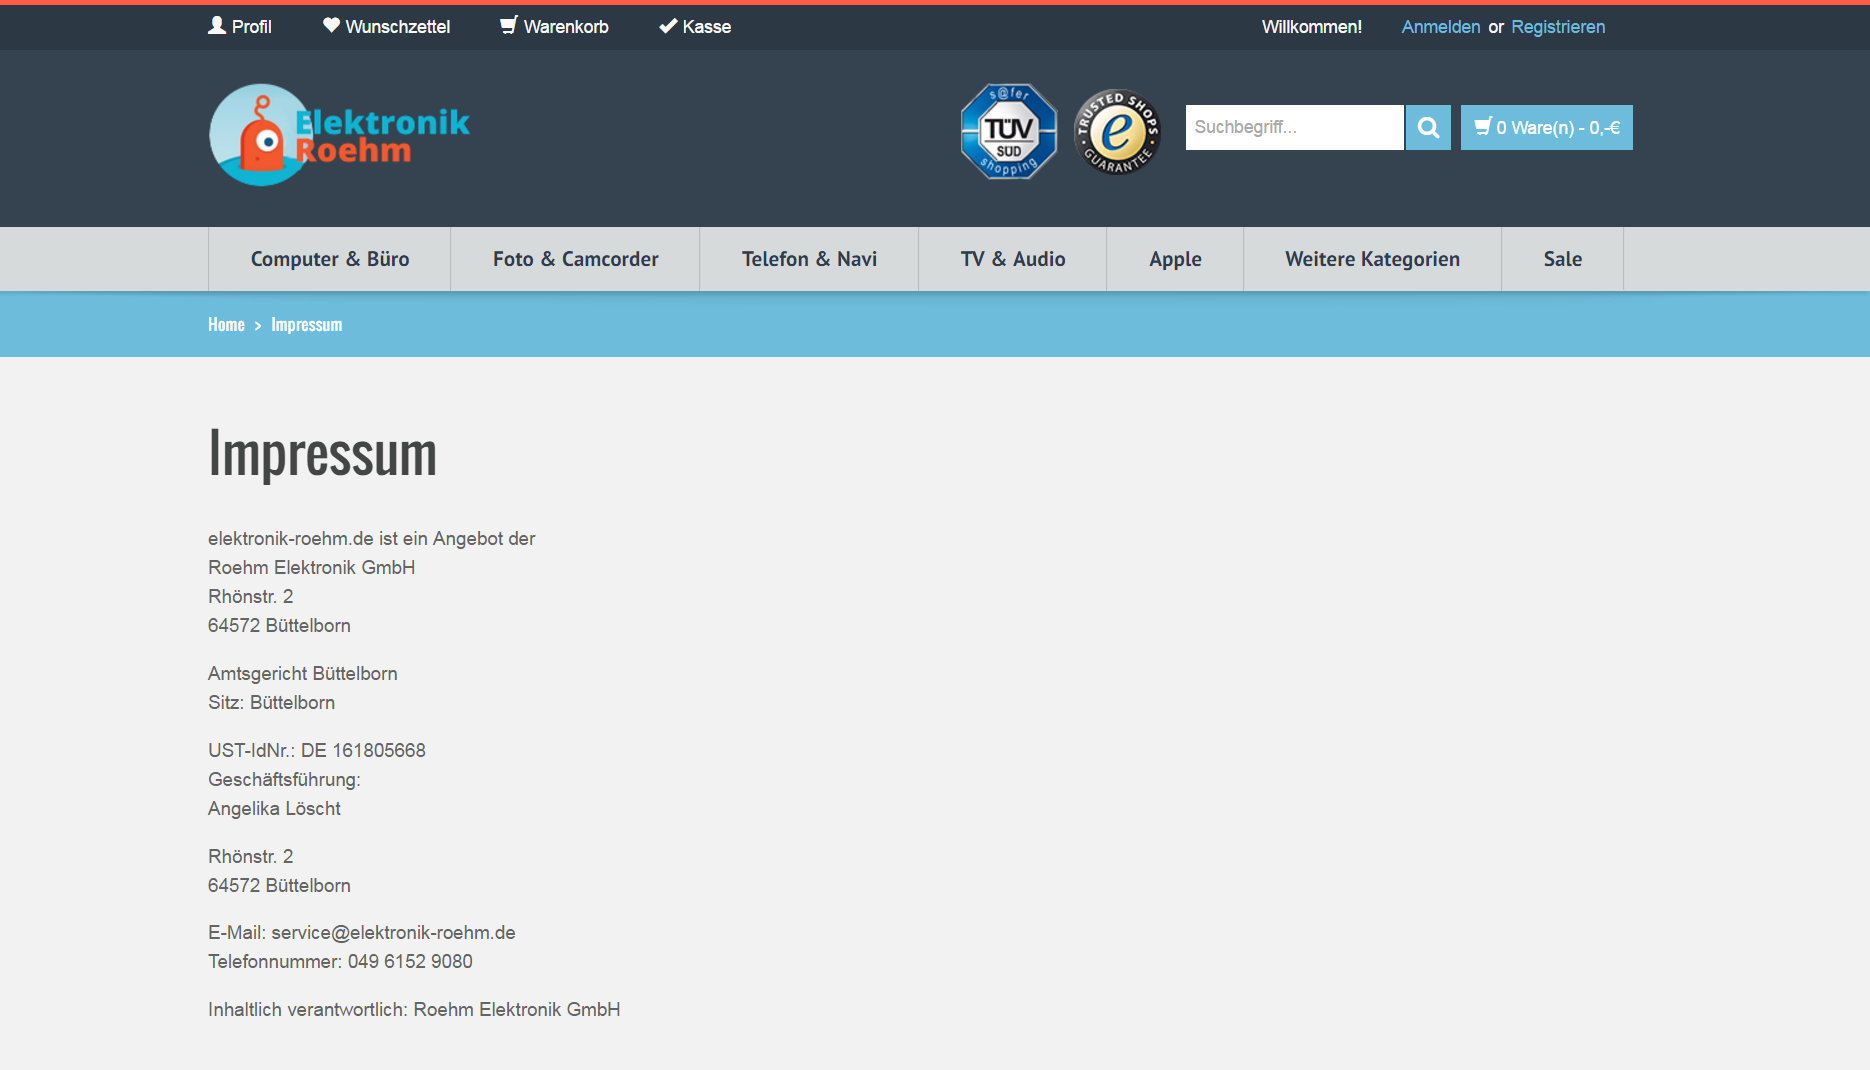1870x1070 pixels.
Task: Open the TV & Audio category
Action: pyautogui.click(x=1013, y=259)
